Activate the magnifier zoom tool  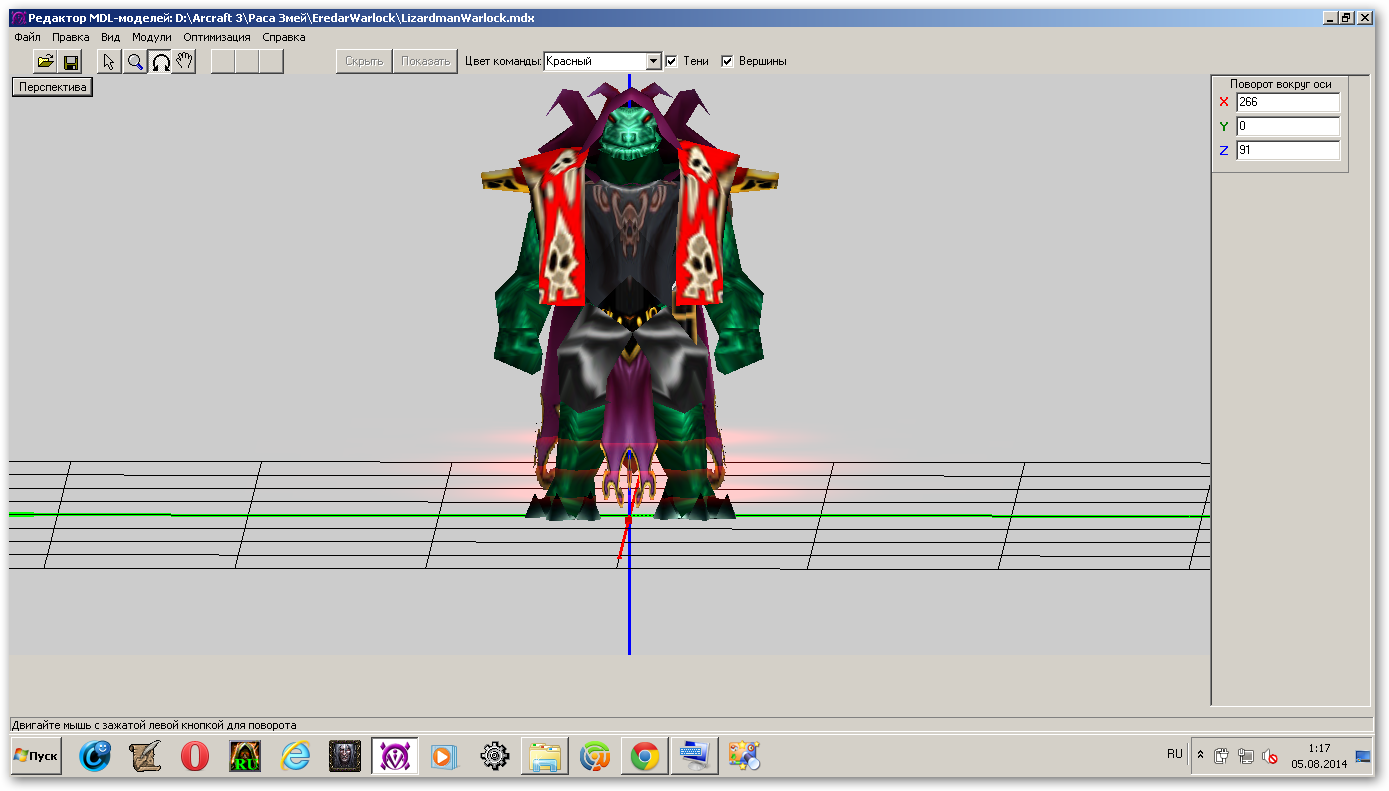(135, 62)
